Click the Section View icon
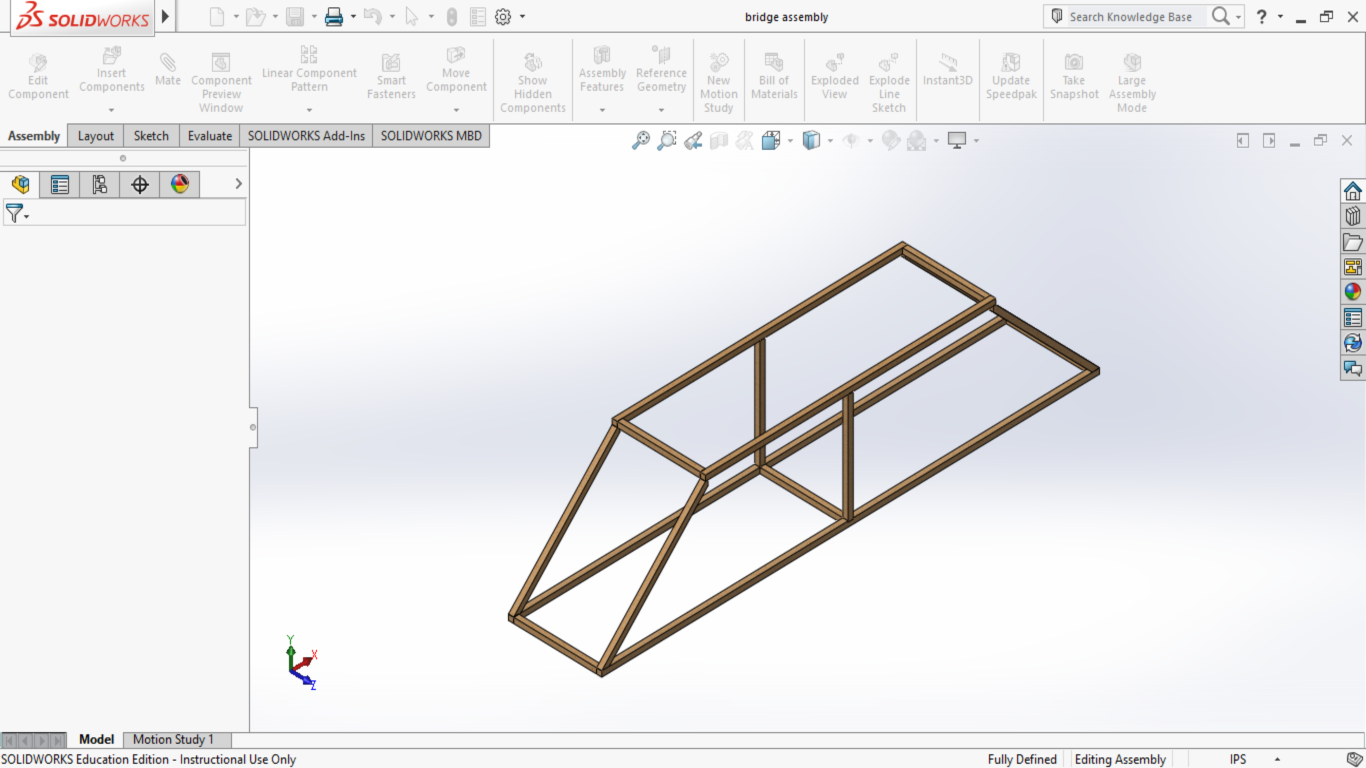The height and width of the screenshot is (768, 1366). 719,141
